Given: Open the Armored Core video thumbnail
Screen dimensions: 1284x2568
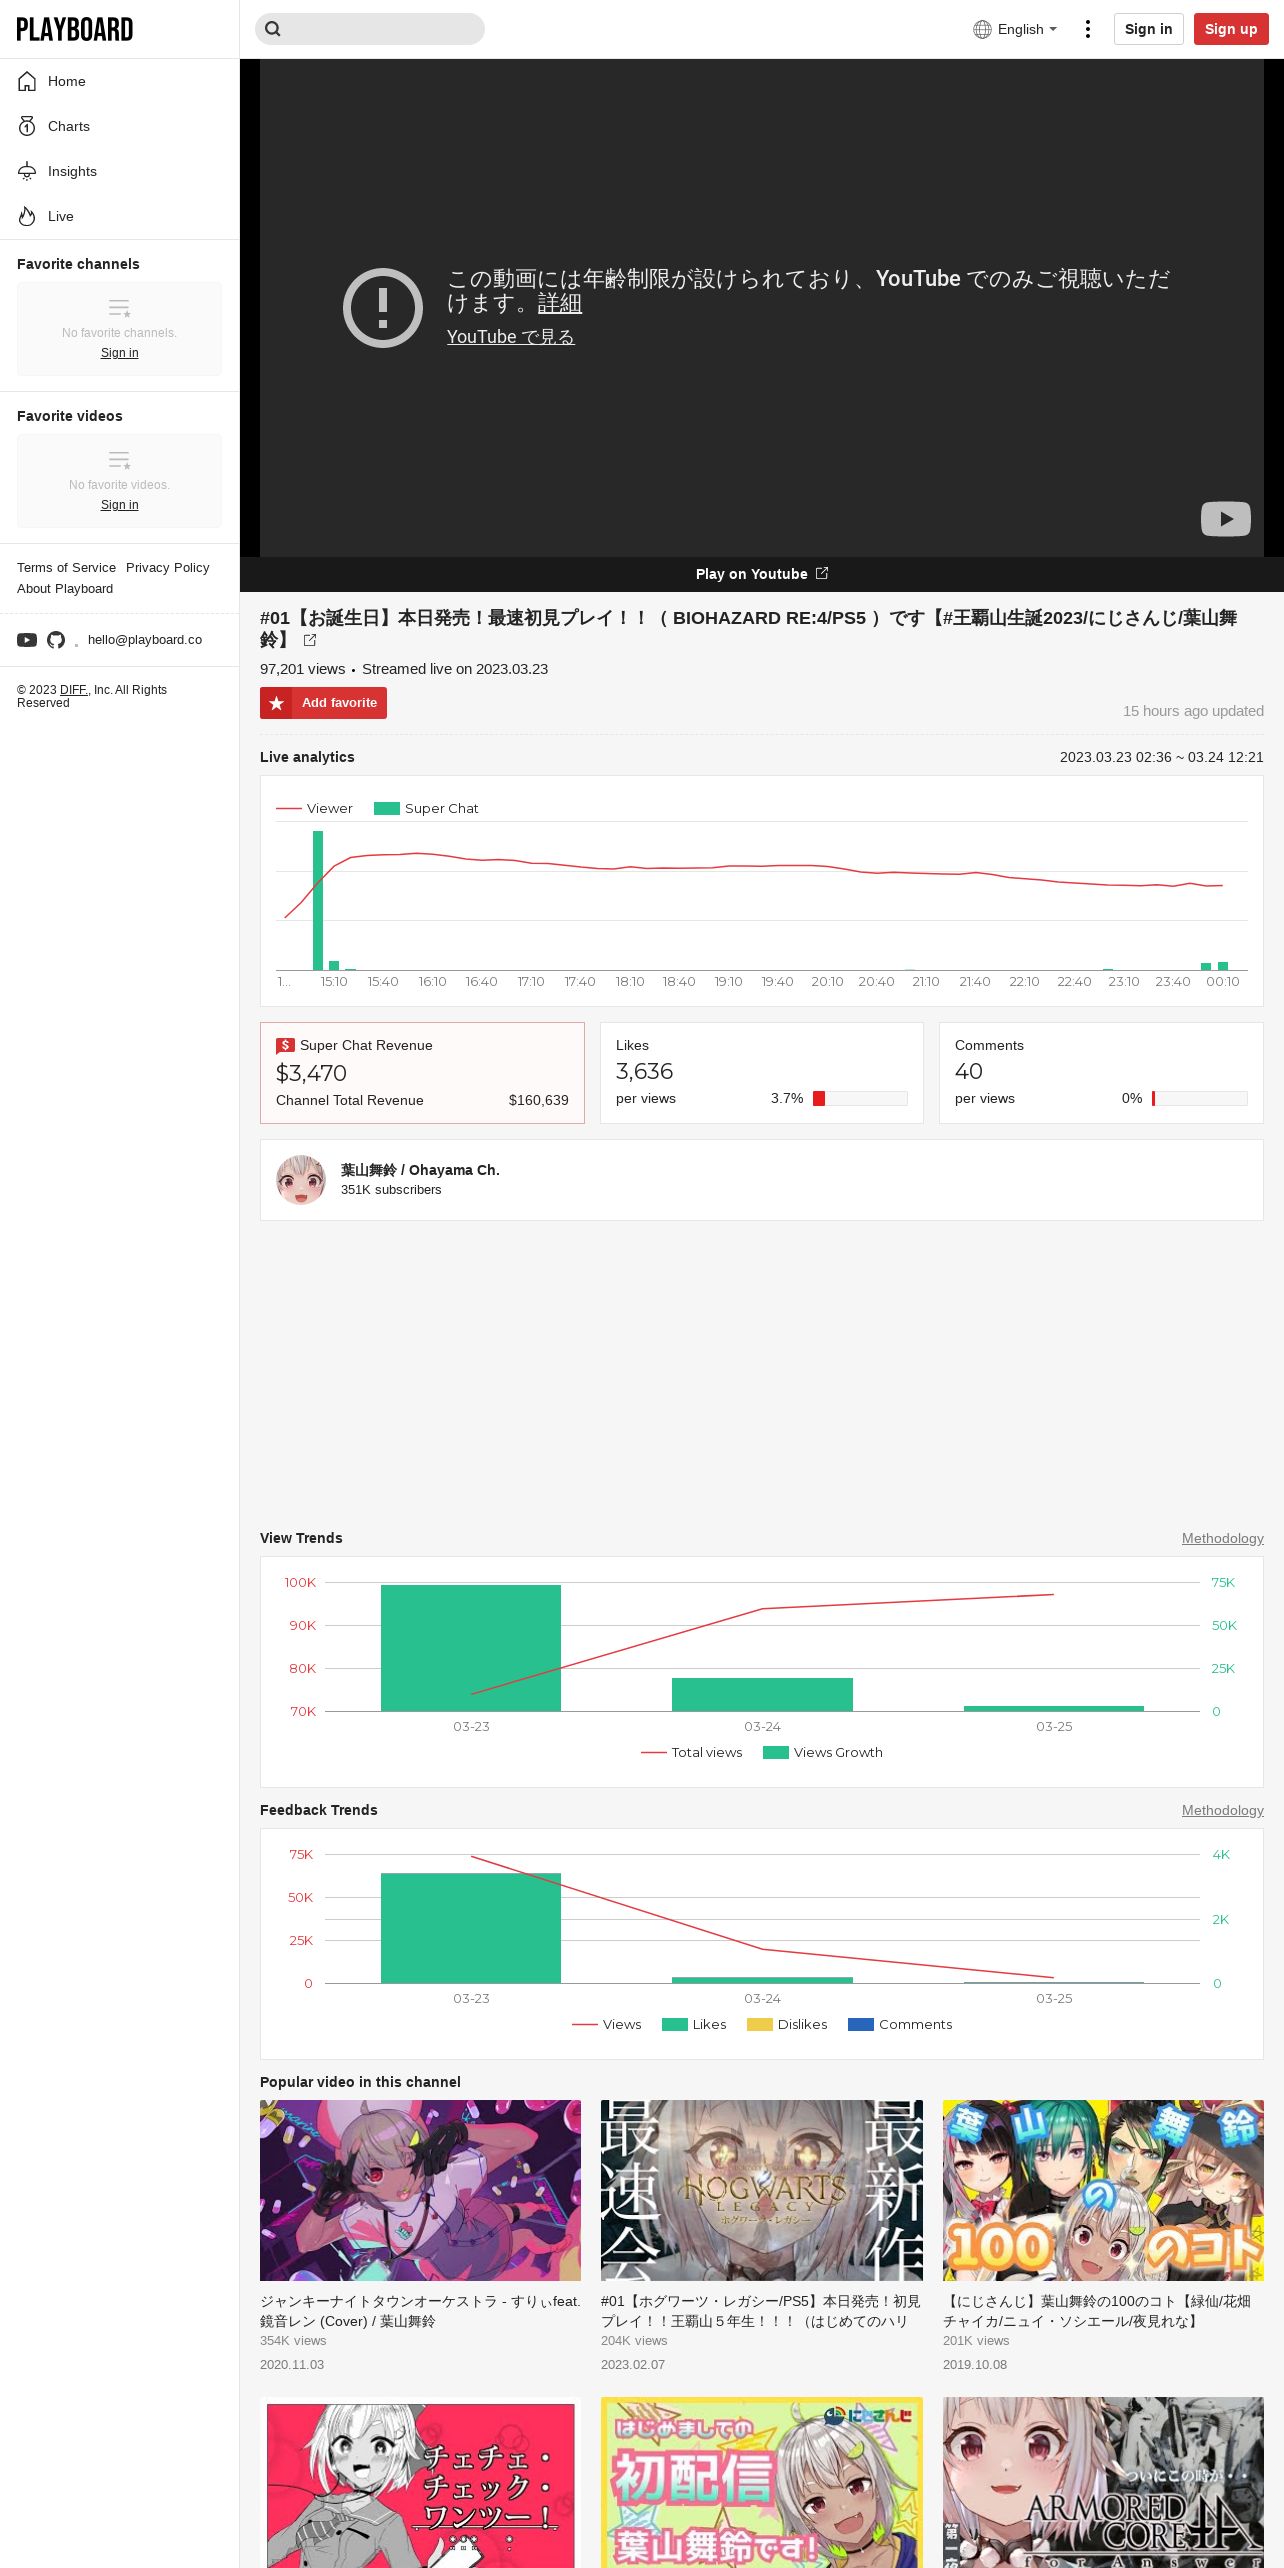Looking at the screenshot, I should (x=1103, y=2482).
